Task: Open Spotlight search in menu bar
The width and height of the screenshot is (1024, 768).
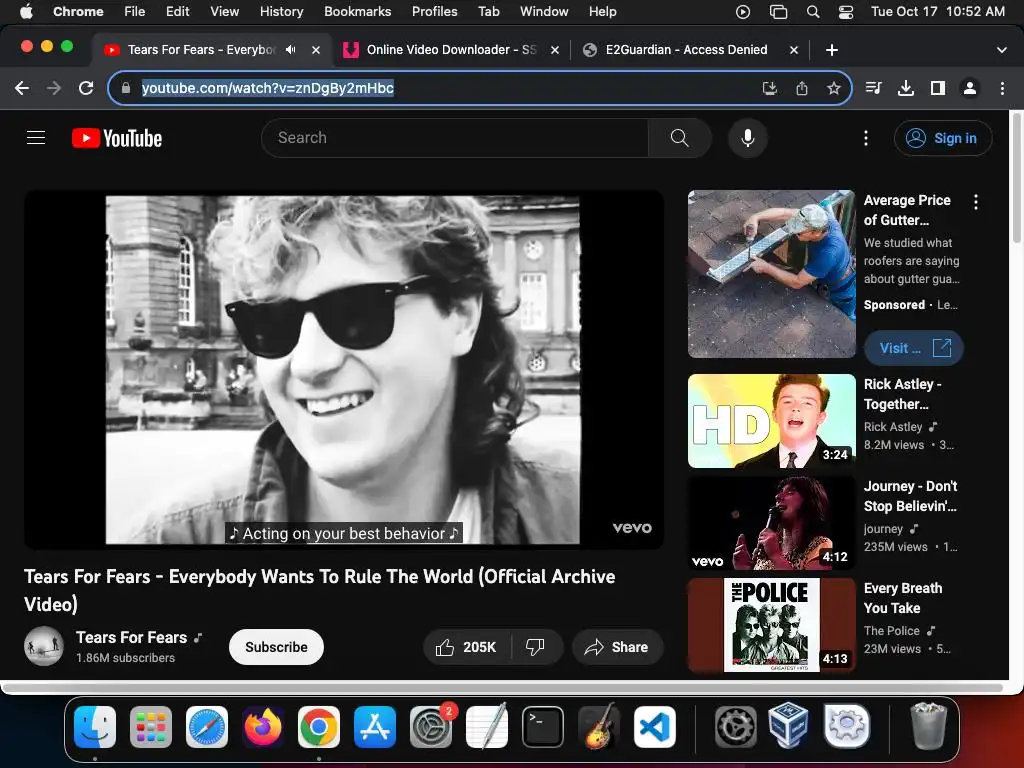Action: point(812,12)
